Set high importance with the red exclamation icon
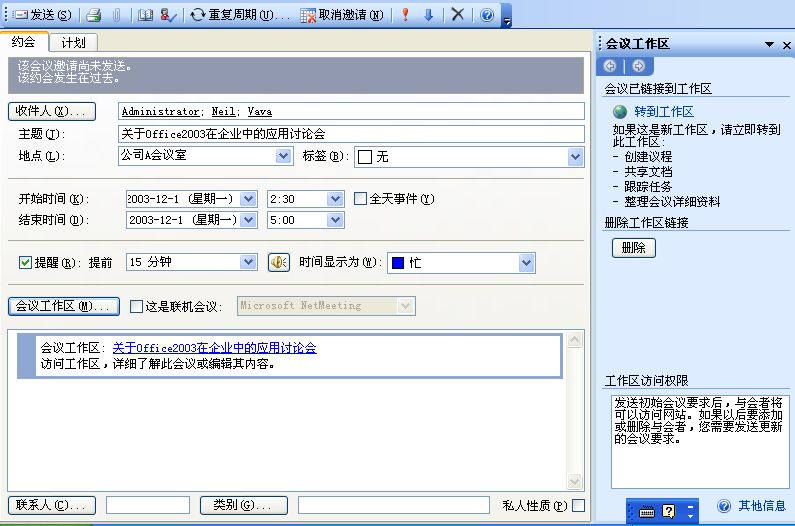This screenshot has height=526, width=795. (405, 15)
